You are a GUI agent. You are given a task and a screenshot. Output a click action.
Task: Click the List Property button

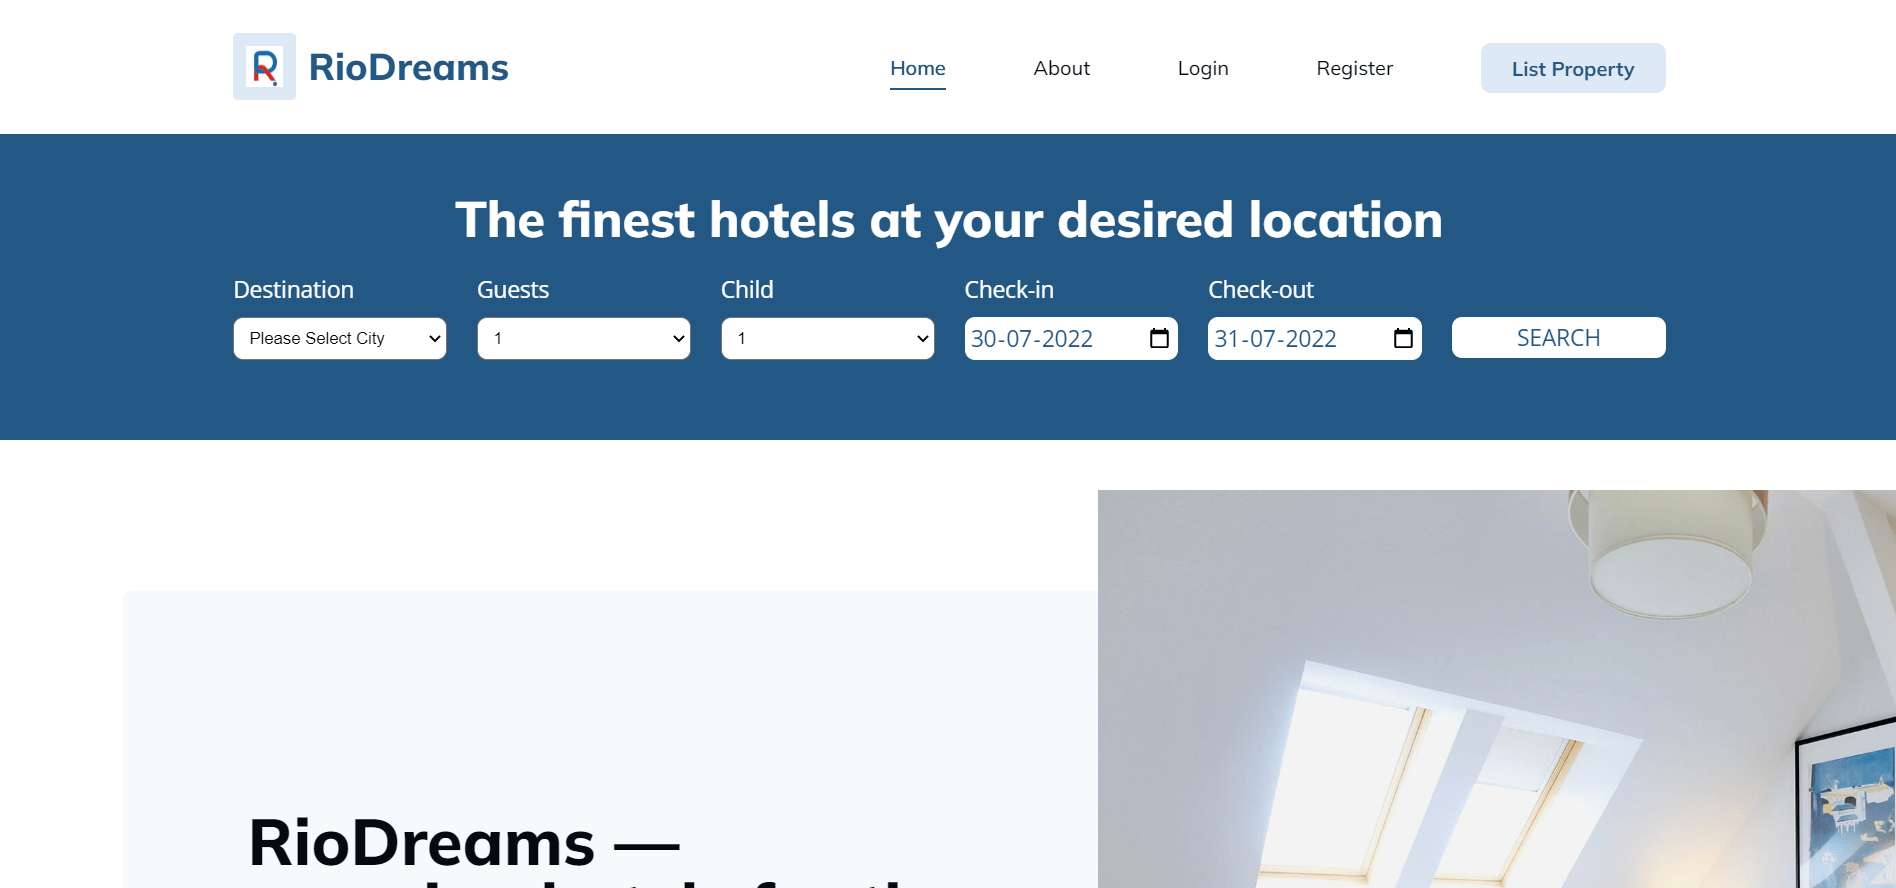coord(1573,68)
